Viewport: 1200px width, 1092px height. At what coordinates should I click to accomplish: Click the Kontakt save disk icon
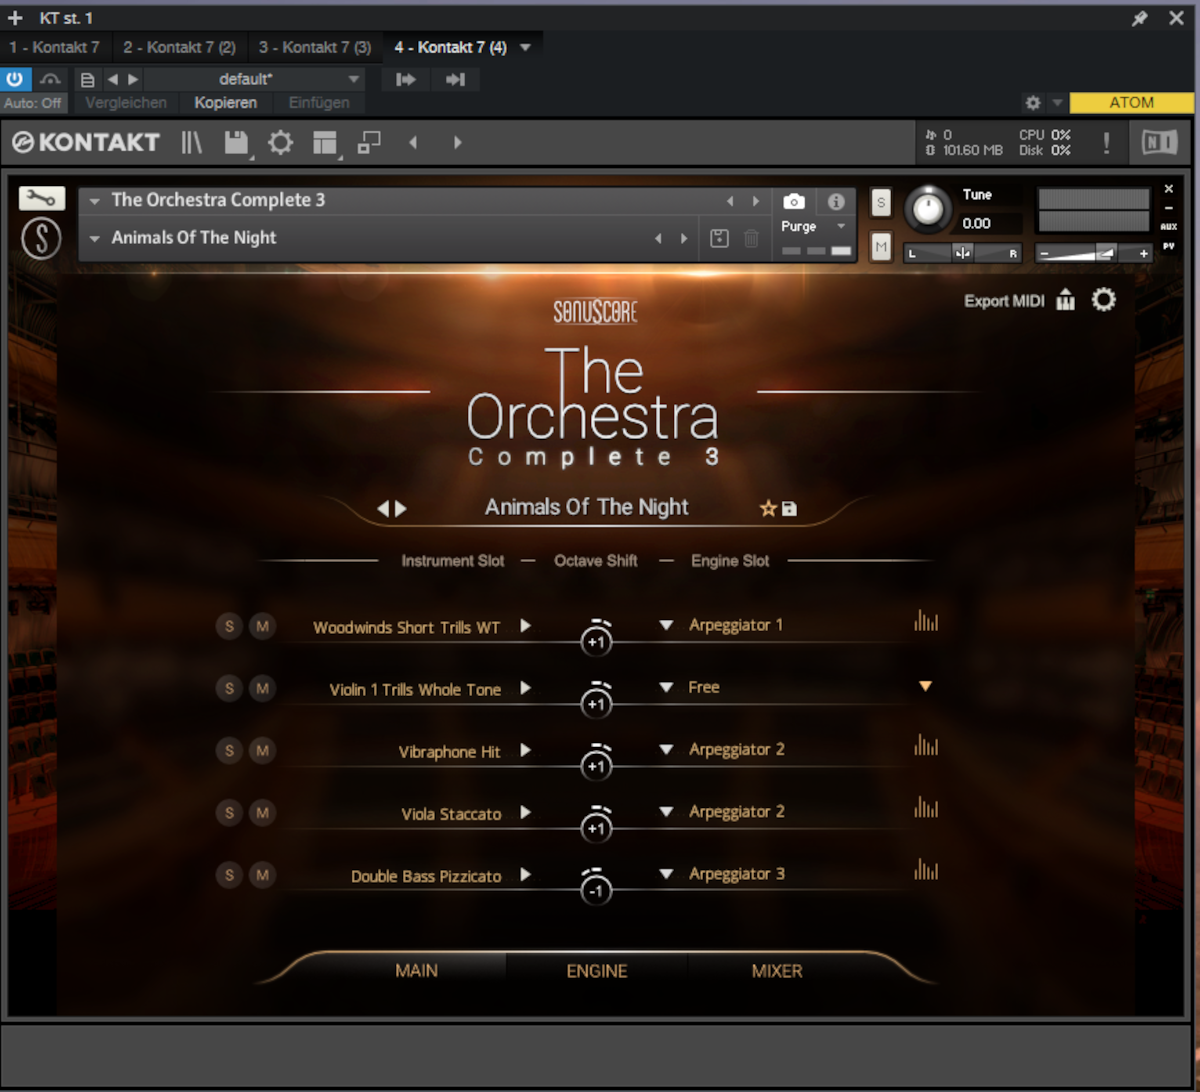236,143
